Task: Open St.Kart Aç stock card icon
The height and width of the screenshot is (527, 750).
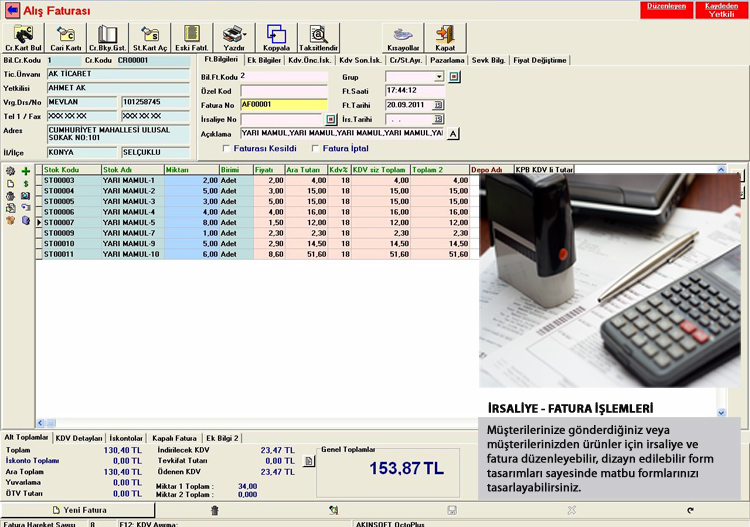Action: [x=150, y=37]
